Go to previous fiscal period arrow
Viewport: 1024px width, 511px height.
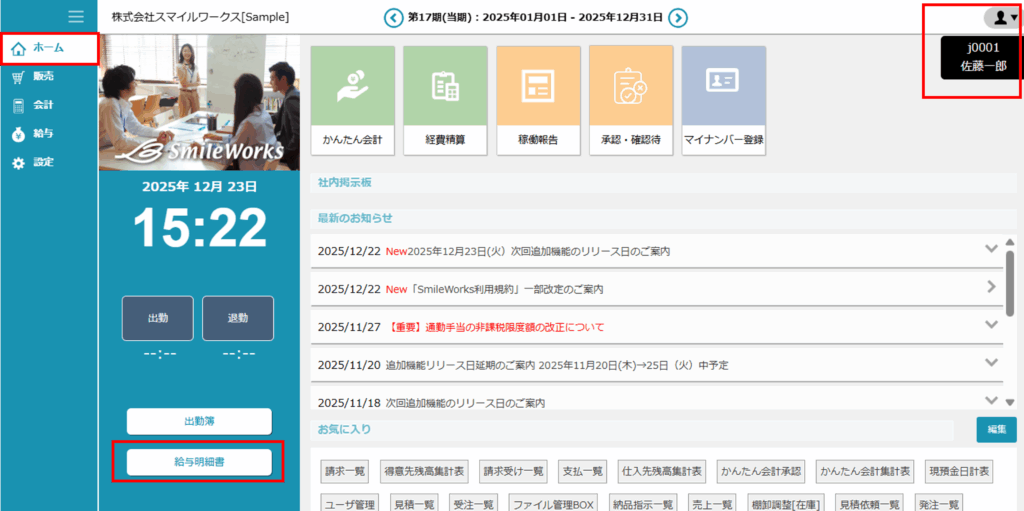[394, 17]
